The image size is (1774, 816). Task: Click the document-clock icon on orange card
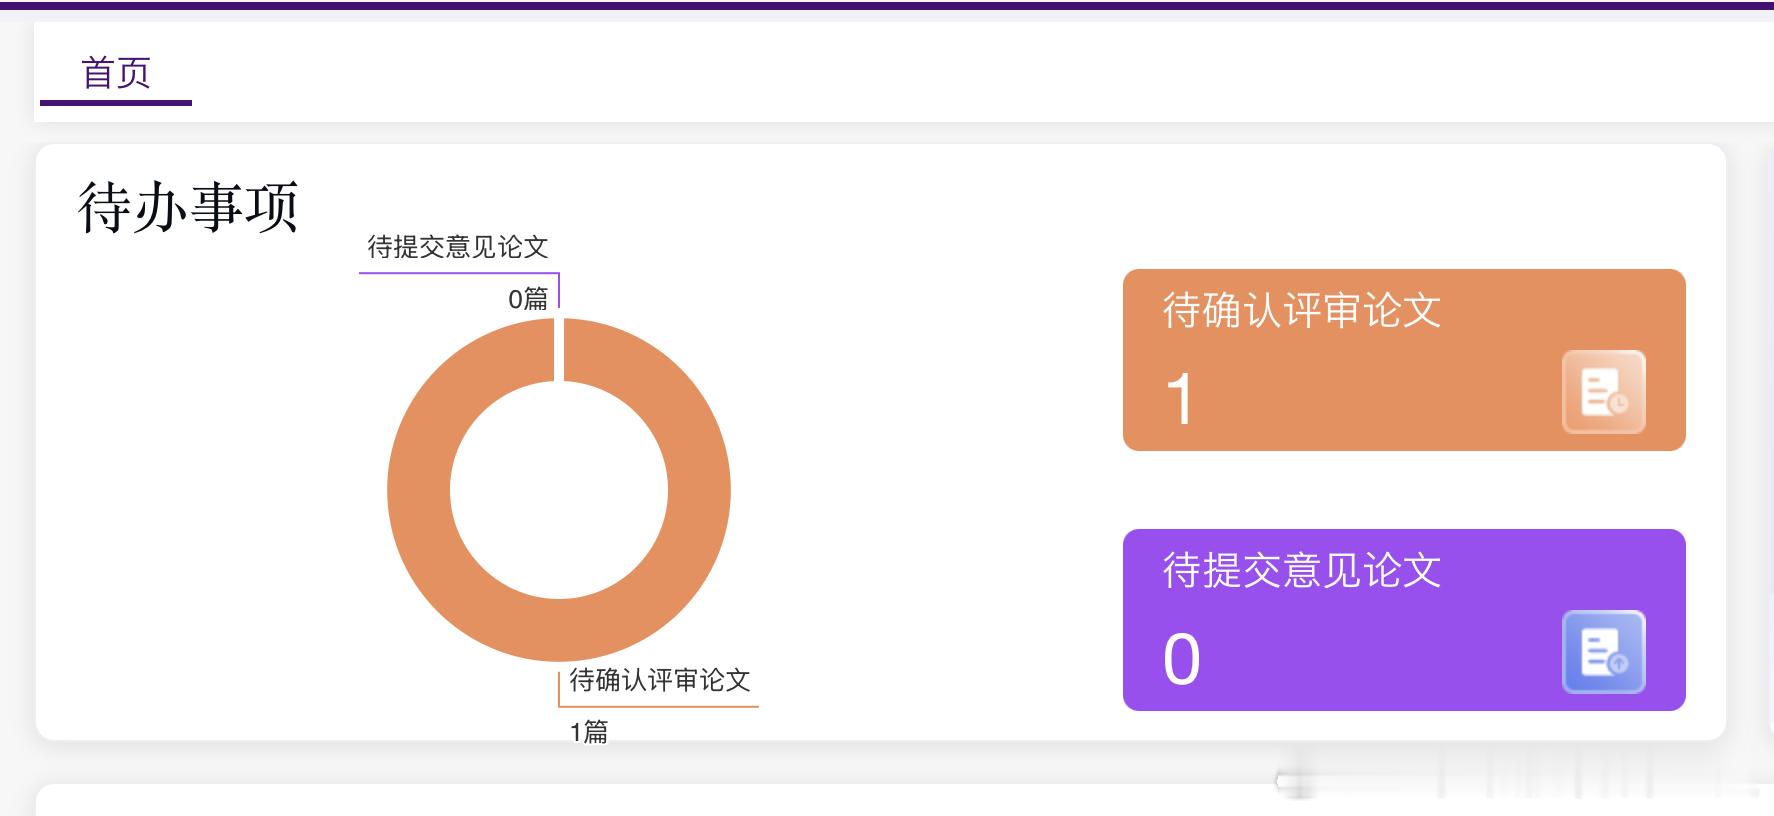[x=1604, y=392]
